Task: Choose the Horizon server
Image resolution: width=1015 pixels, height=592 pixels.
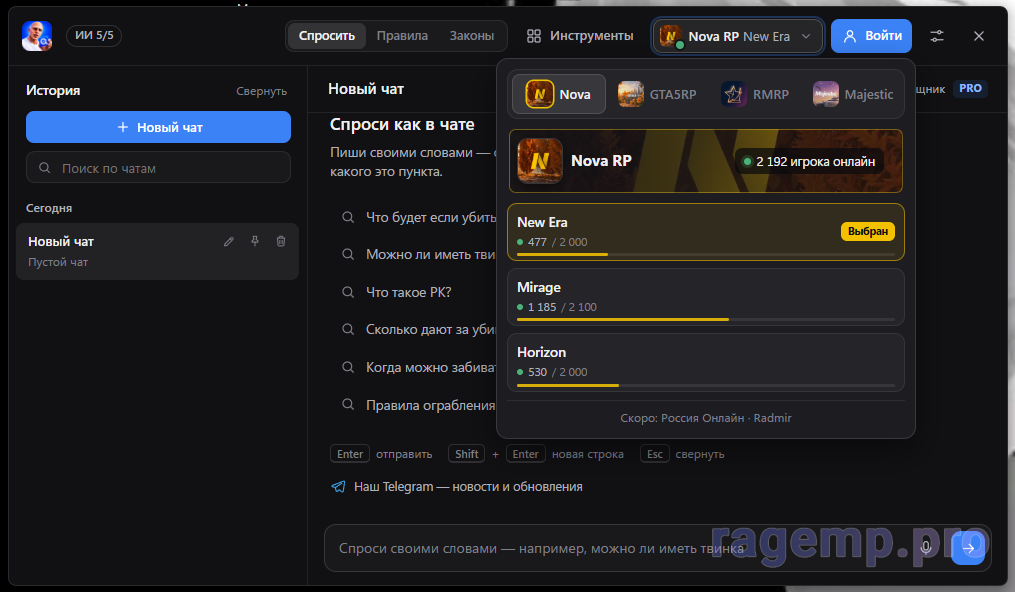Action: point(706,362)
